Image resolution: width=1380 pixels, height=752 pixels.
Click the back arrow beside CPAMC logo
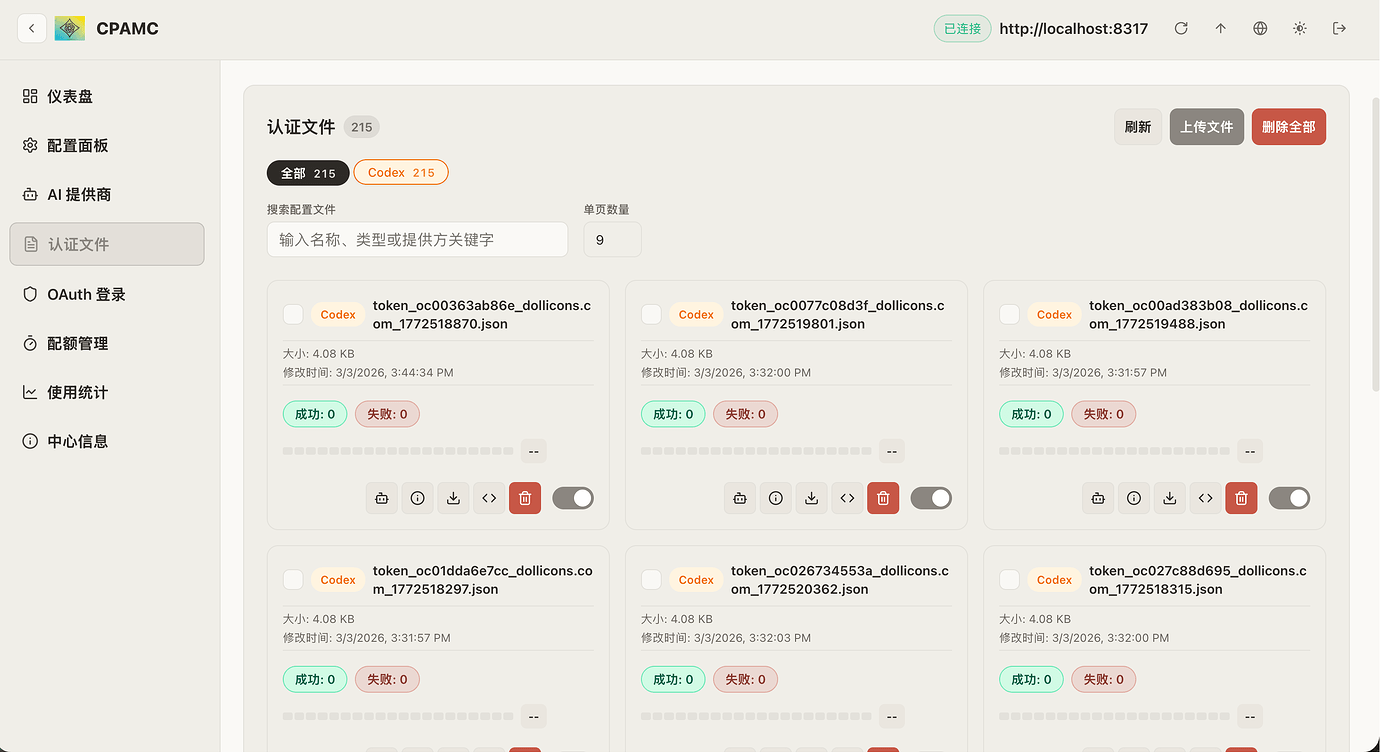(x=32, y=28)
